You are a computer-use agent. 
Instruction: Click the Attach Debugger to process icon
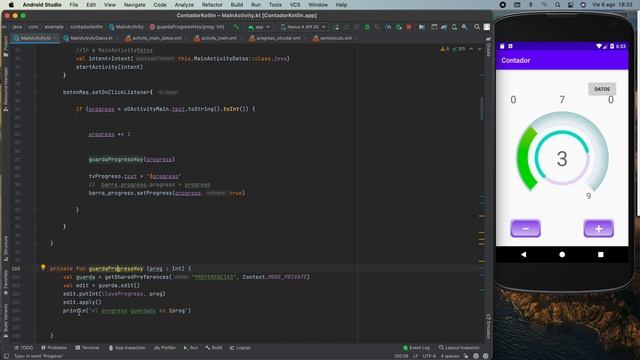399,27
